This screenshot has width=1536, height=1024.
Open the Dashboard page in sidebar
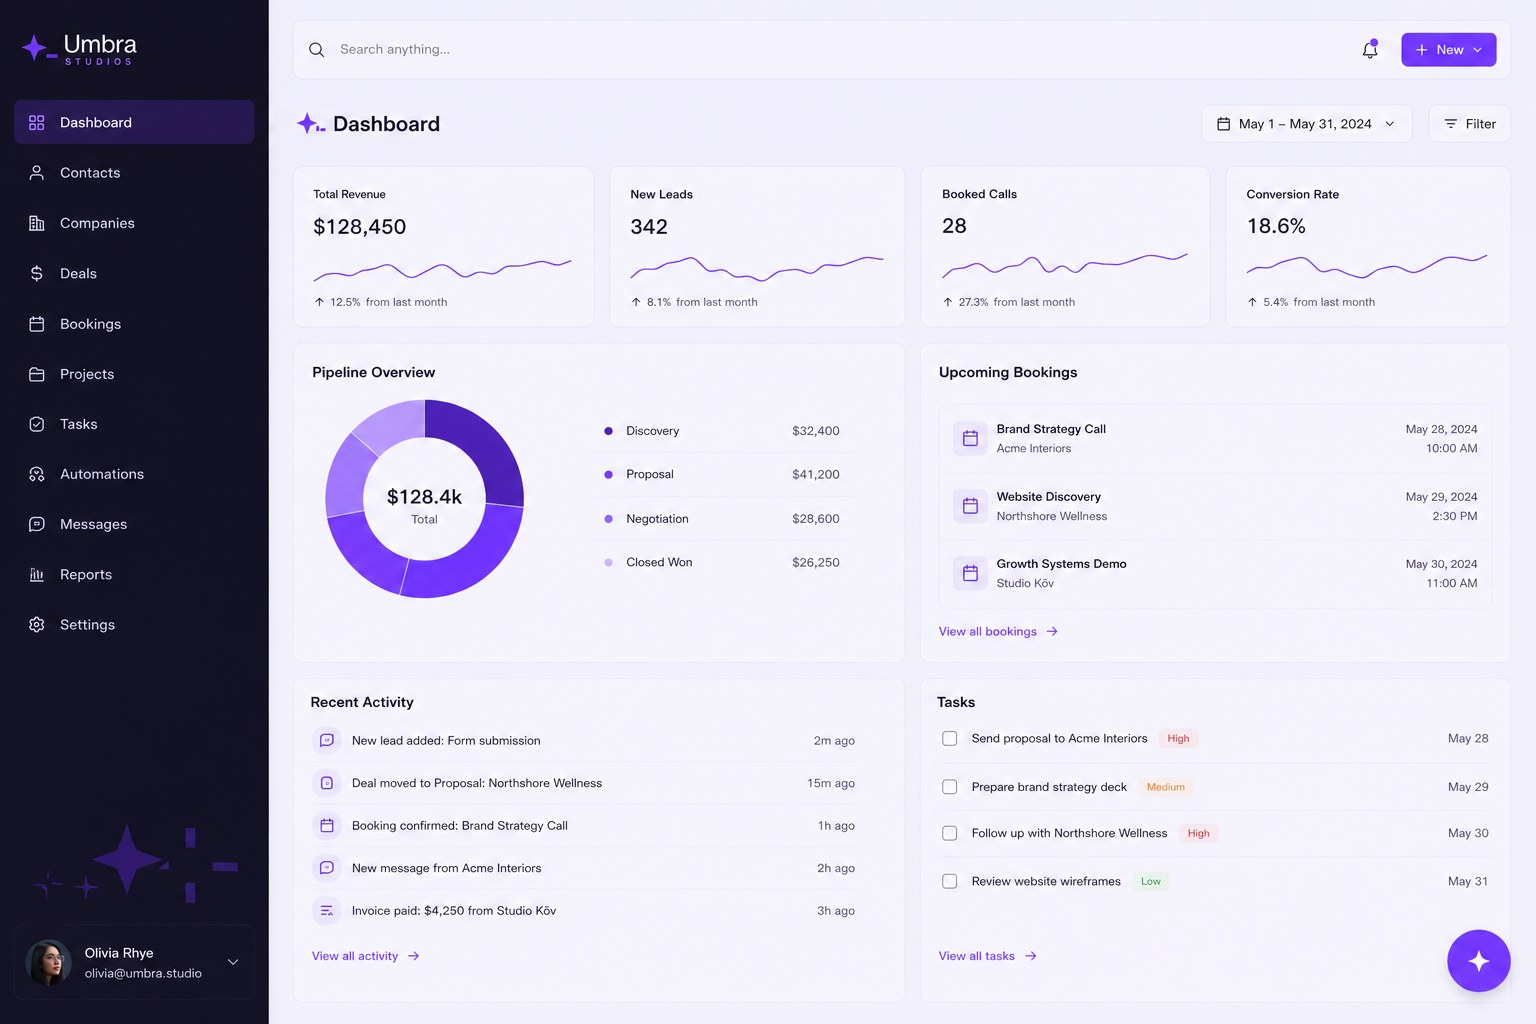click(134, 122)
